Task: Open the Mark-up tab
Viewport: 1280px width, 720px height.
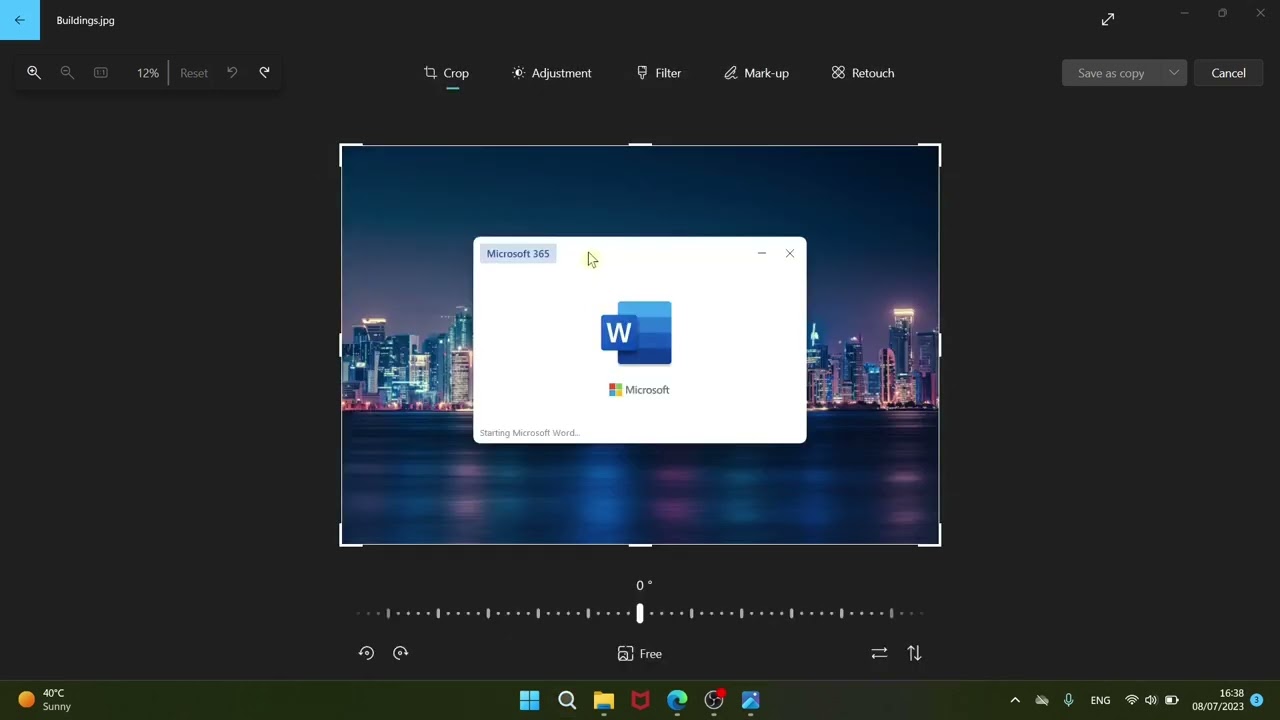Action: click(756, 73)
